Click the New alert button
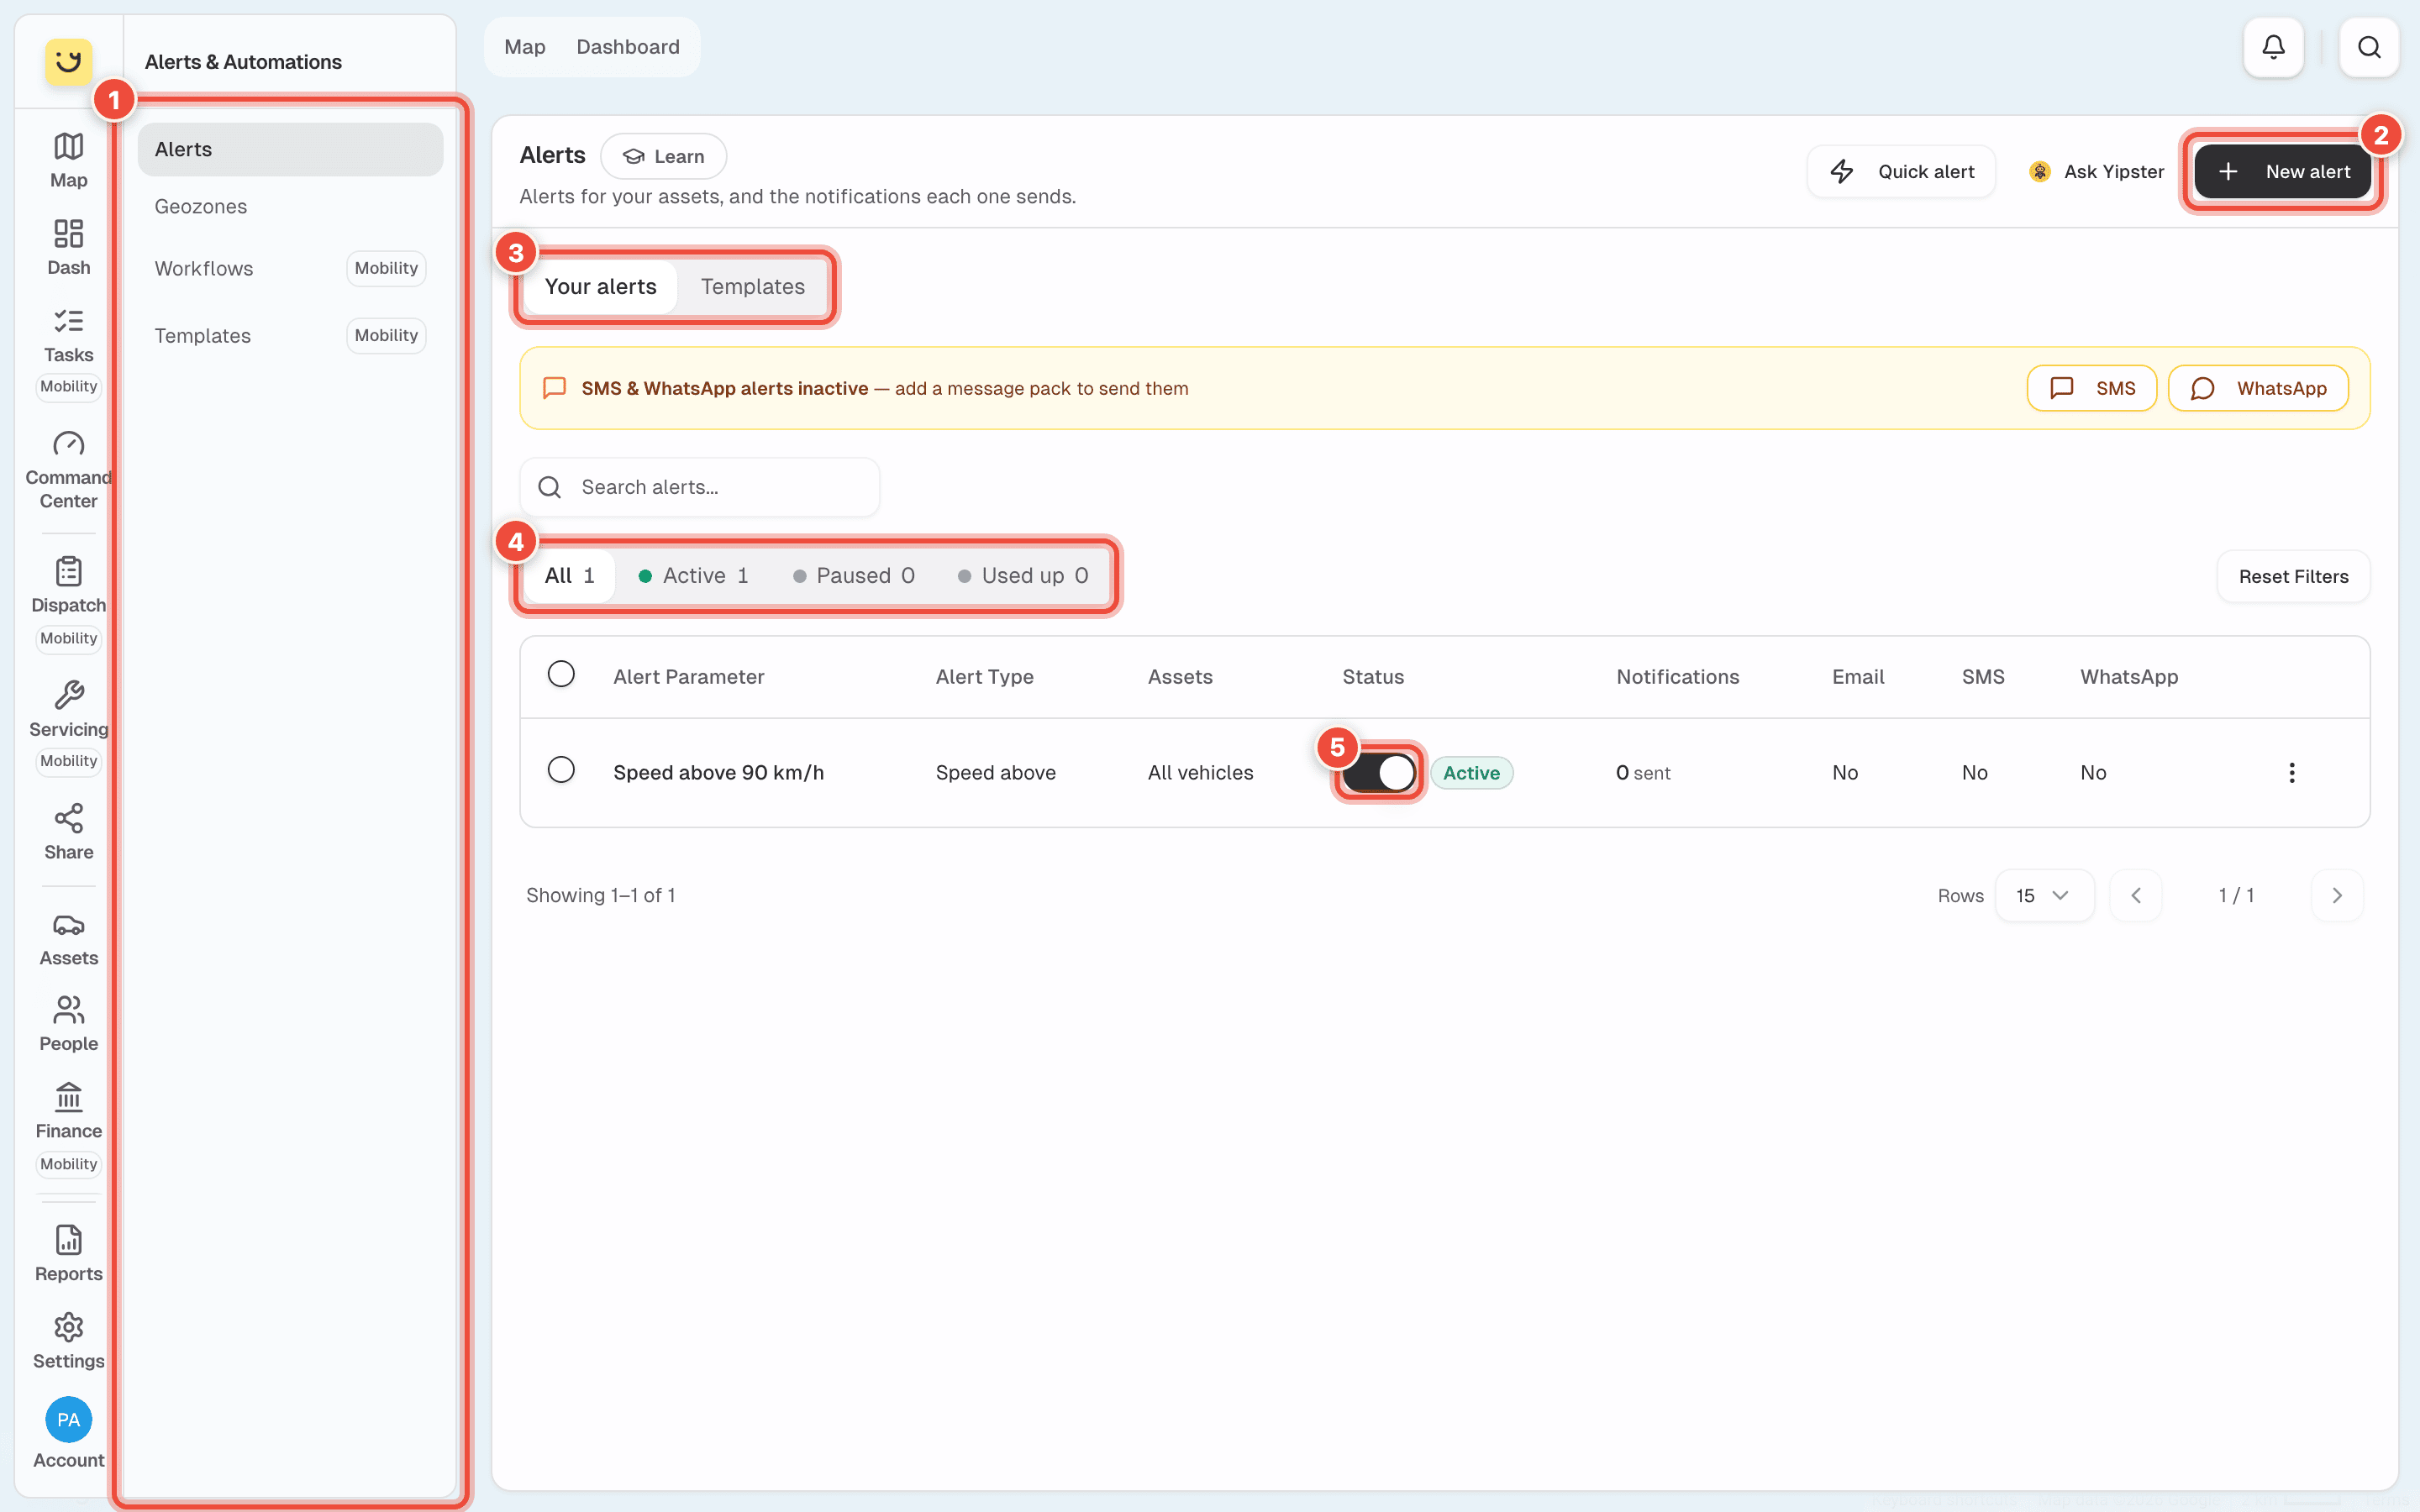 click(2282, 172)
